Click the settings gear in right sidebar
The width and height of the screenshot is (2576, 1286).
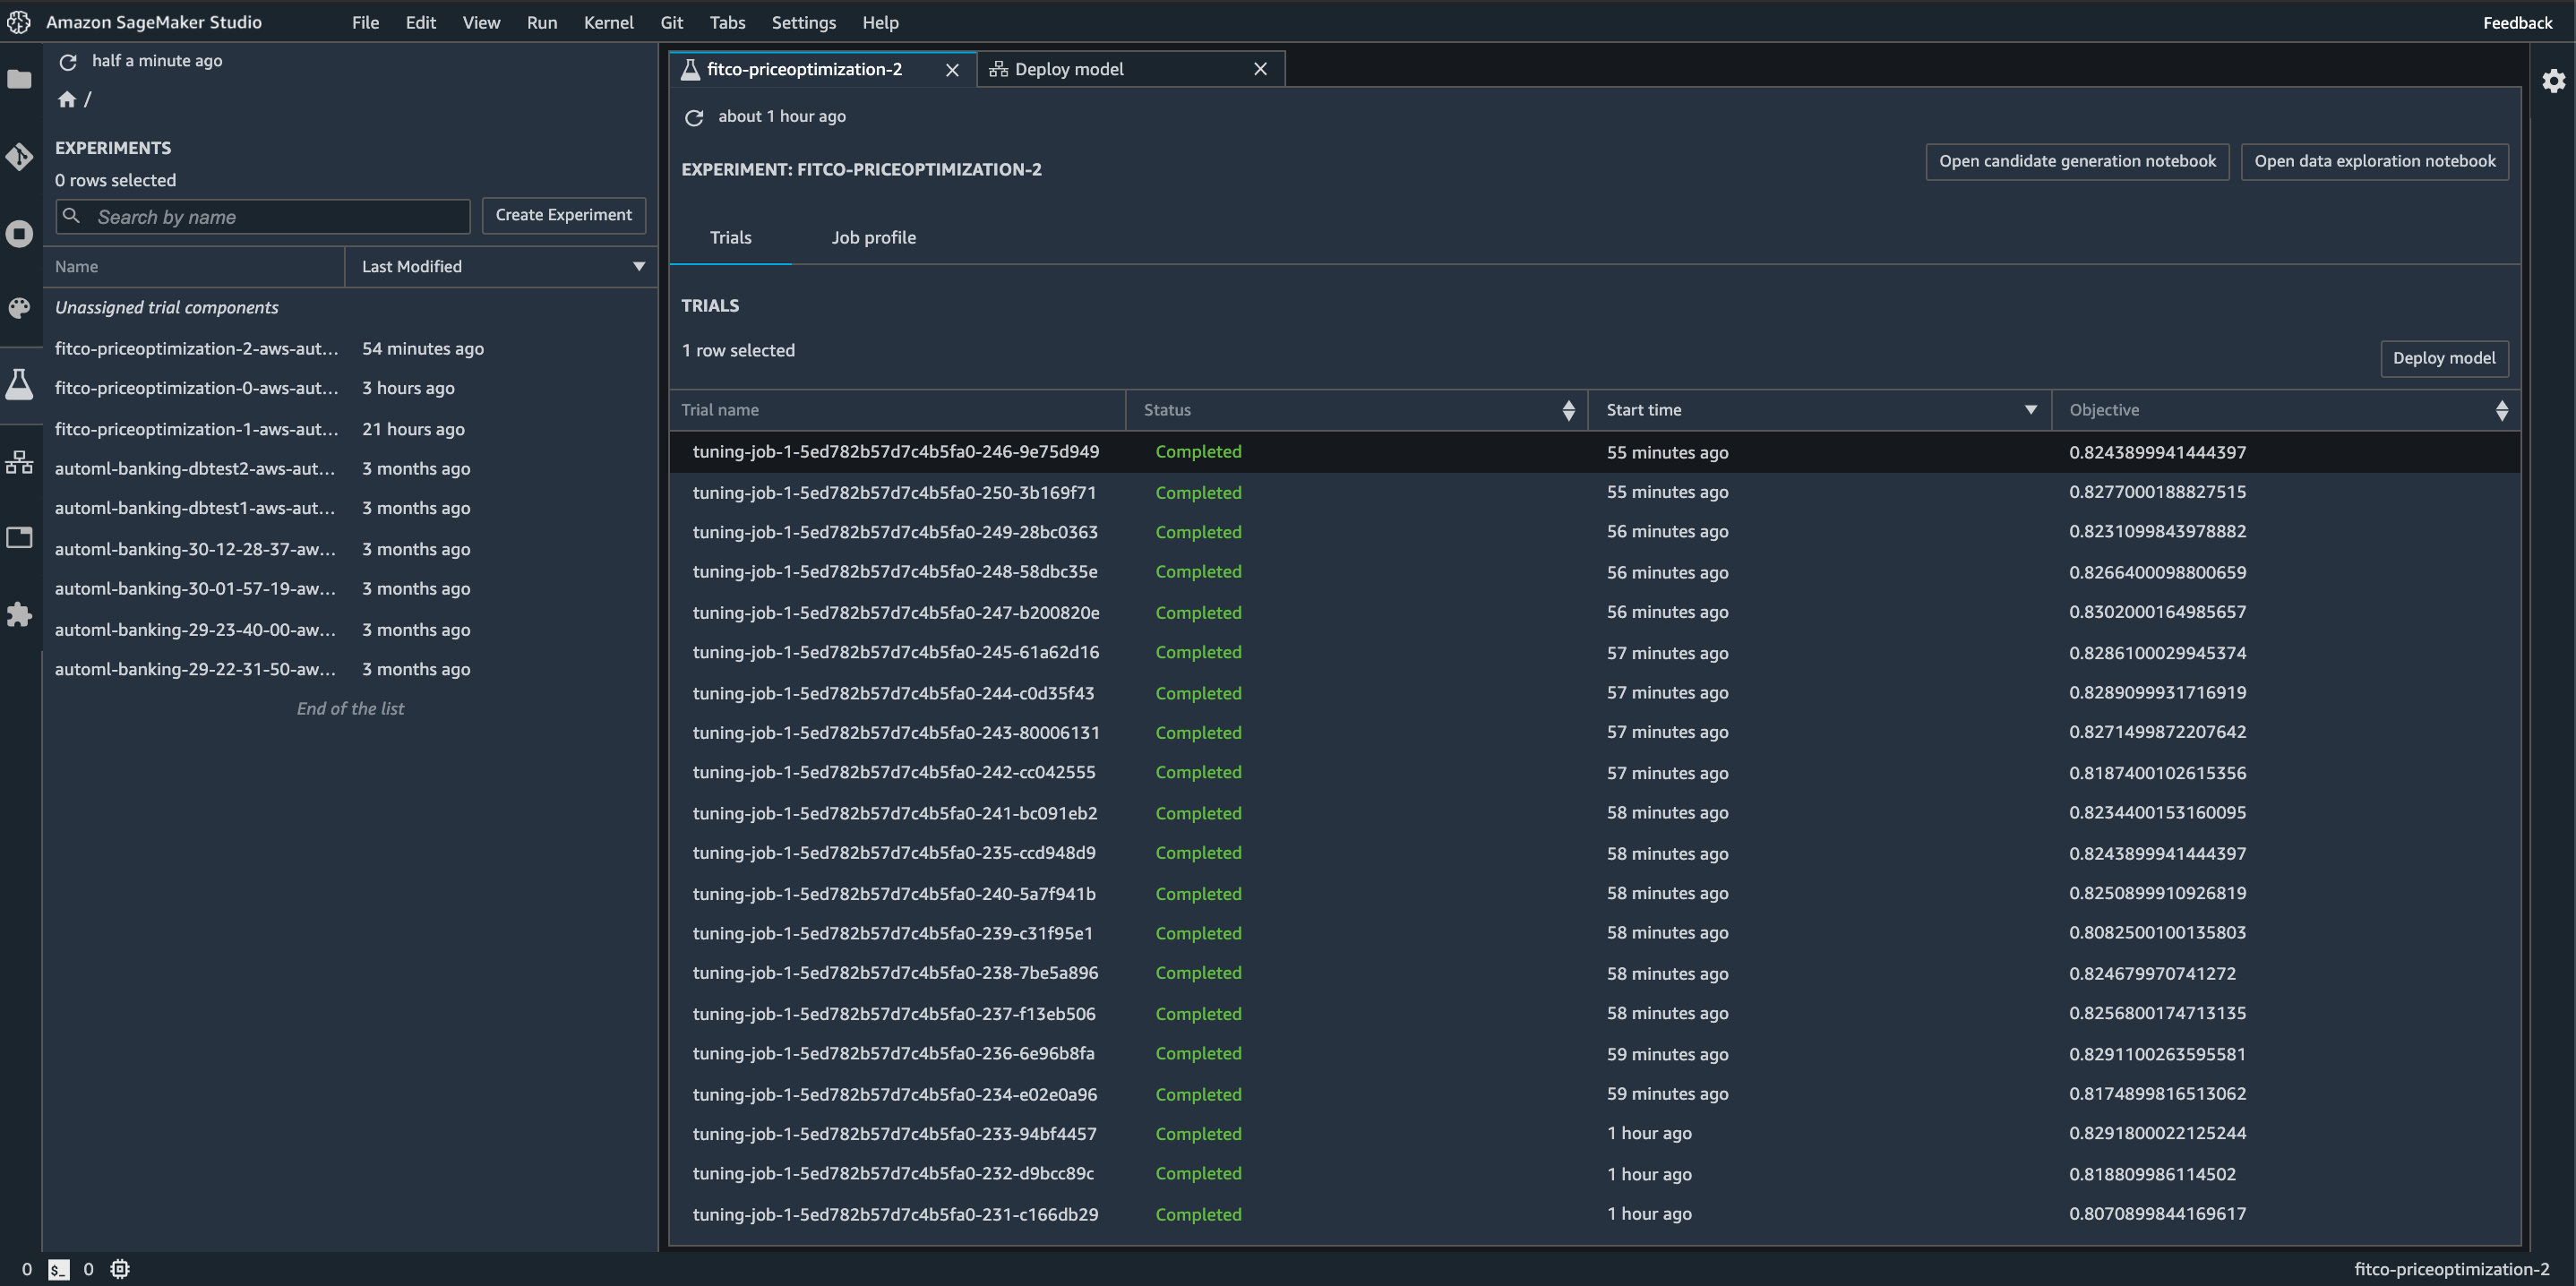[x=2553, y=81]
